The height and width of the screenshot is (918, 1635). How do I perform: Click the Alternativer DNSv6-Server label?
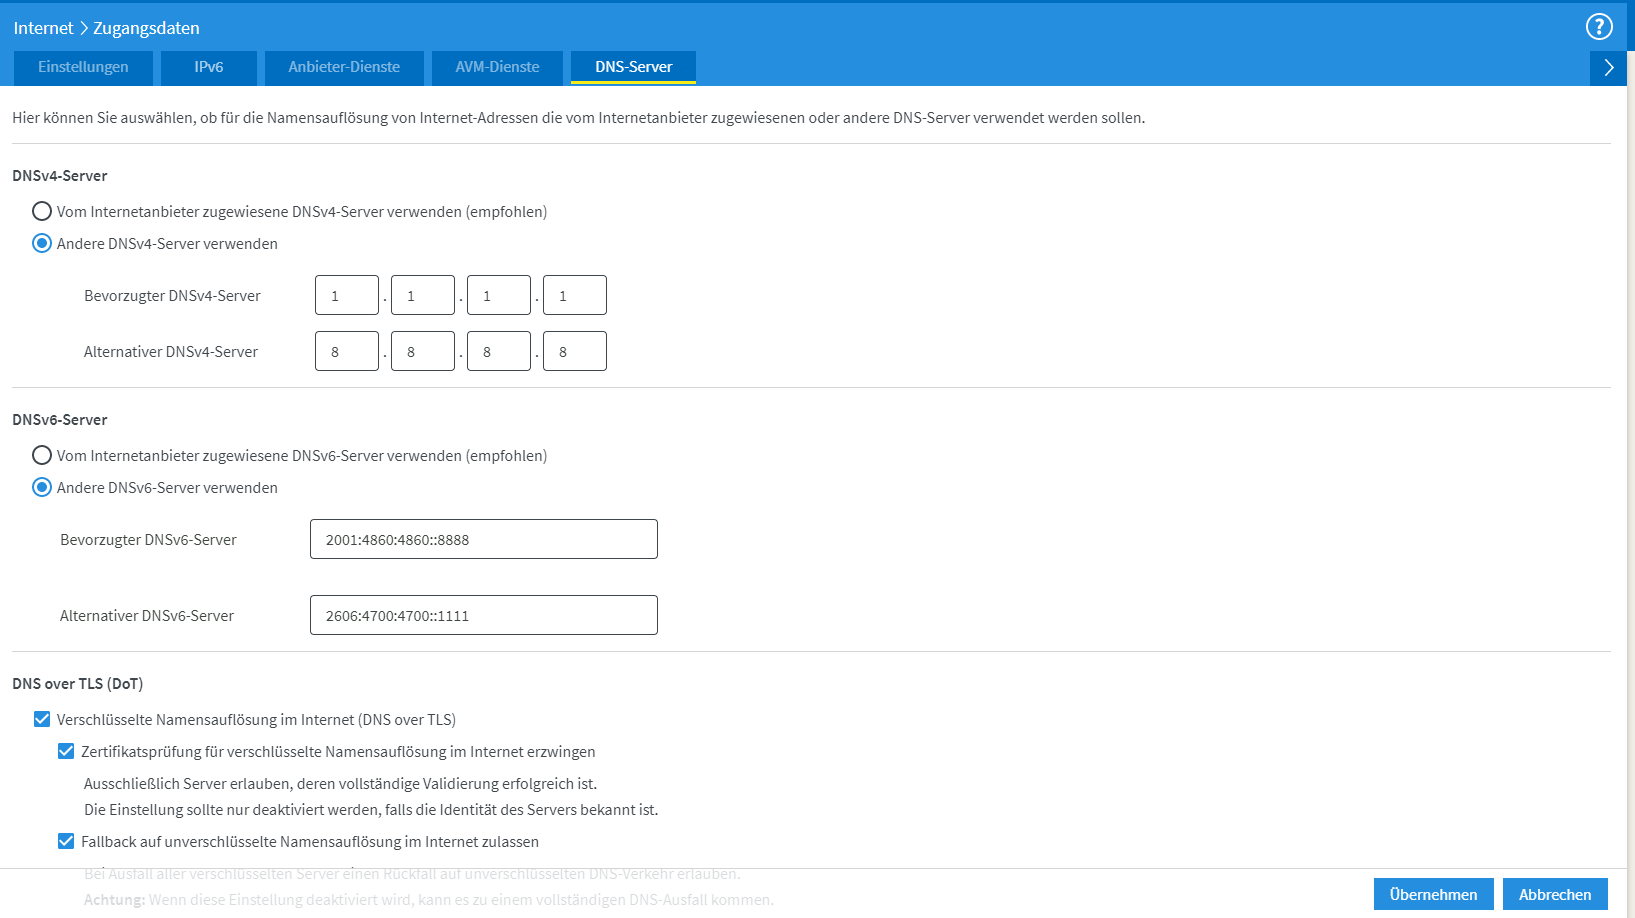coord(147,615)
